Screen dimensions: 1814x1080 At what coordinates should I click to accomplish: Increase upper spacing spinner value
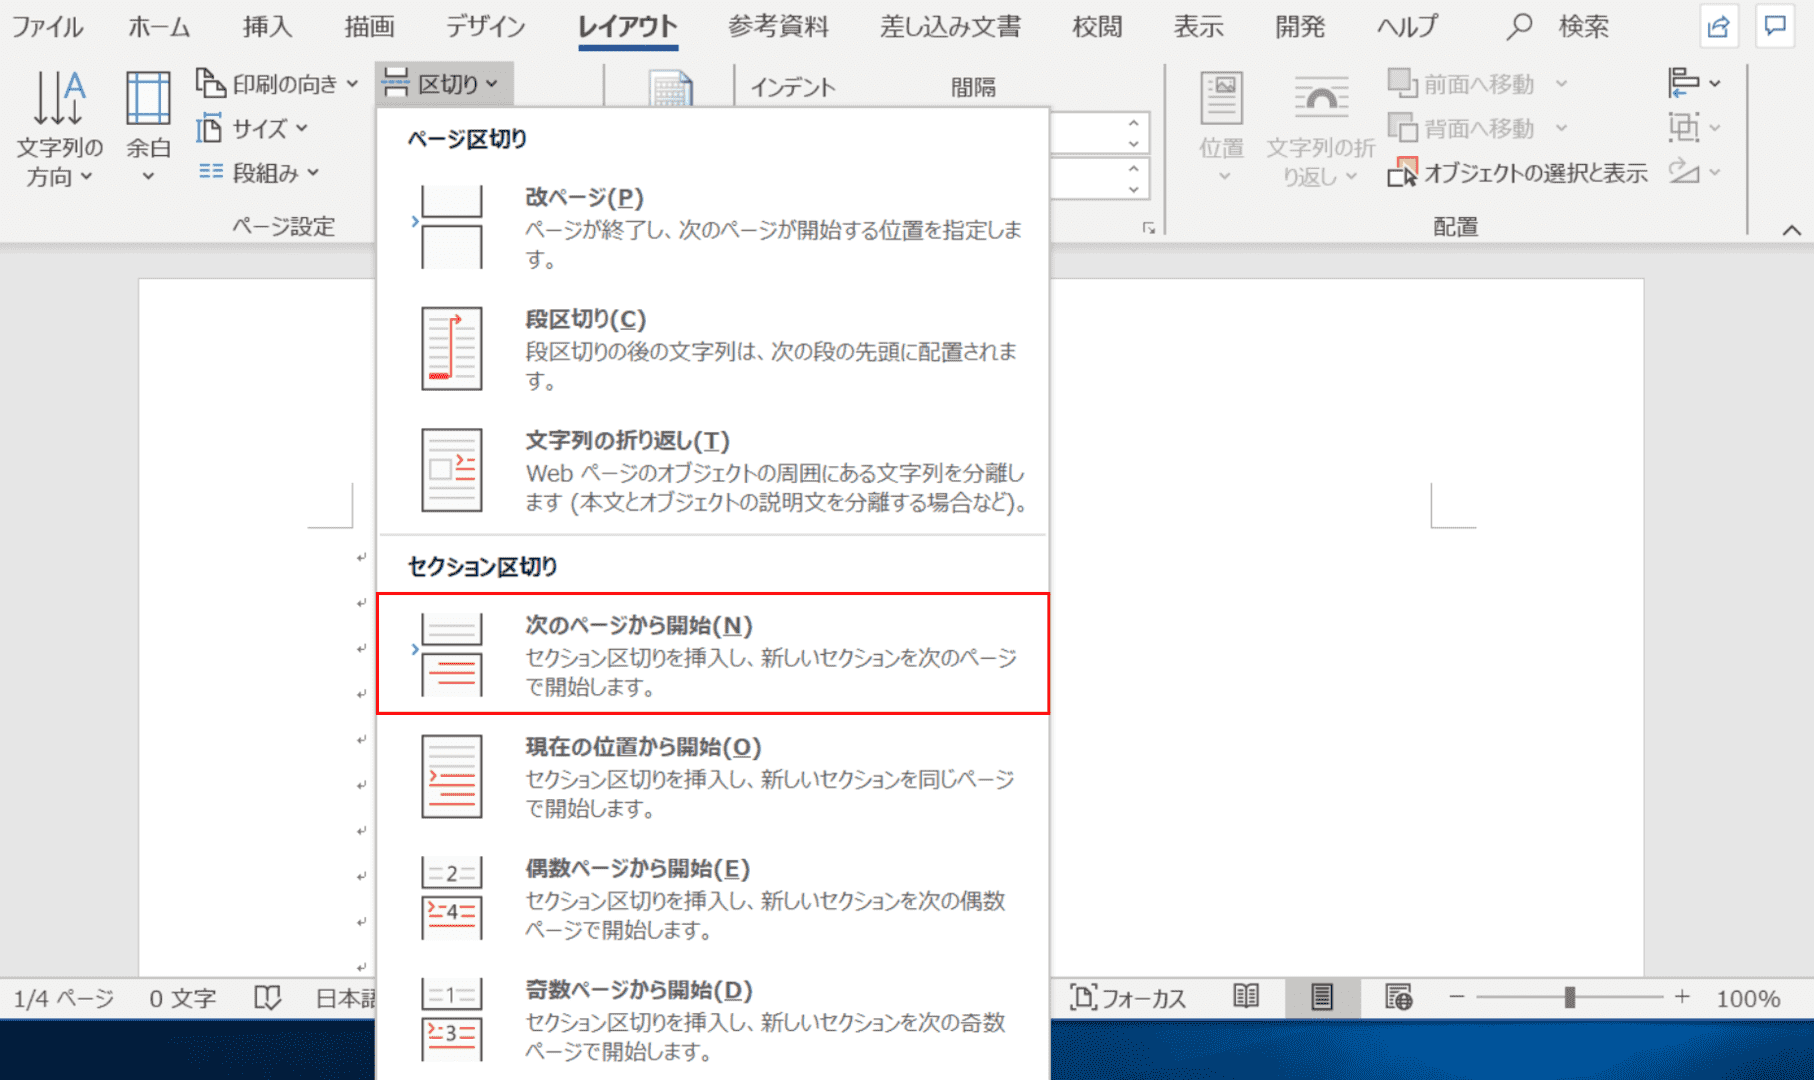(1133, 123)
